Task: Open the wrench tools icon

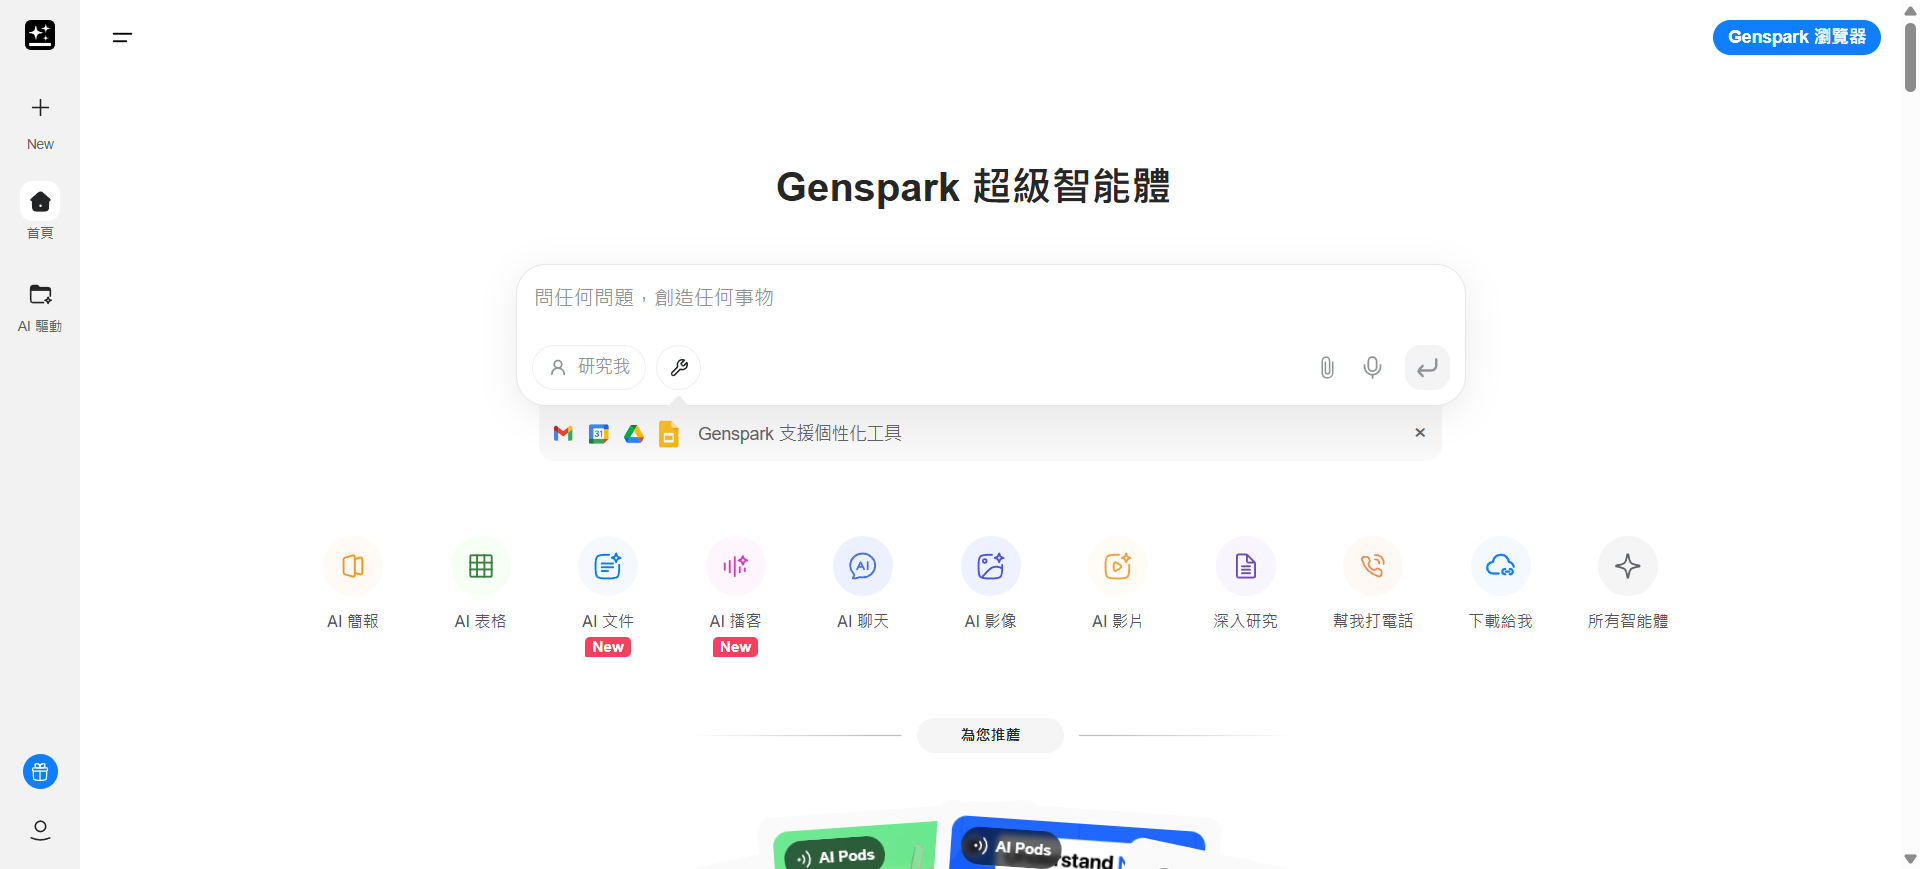Action: click(679, 367)
